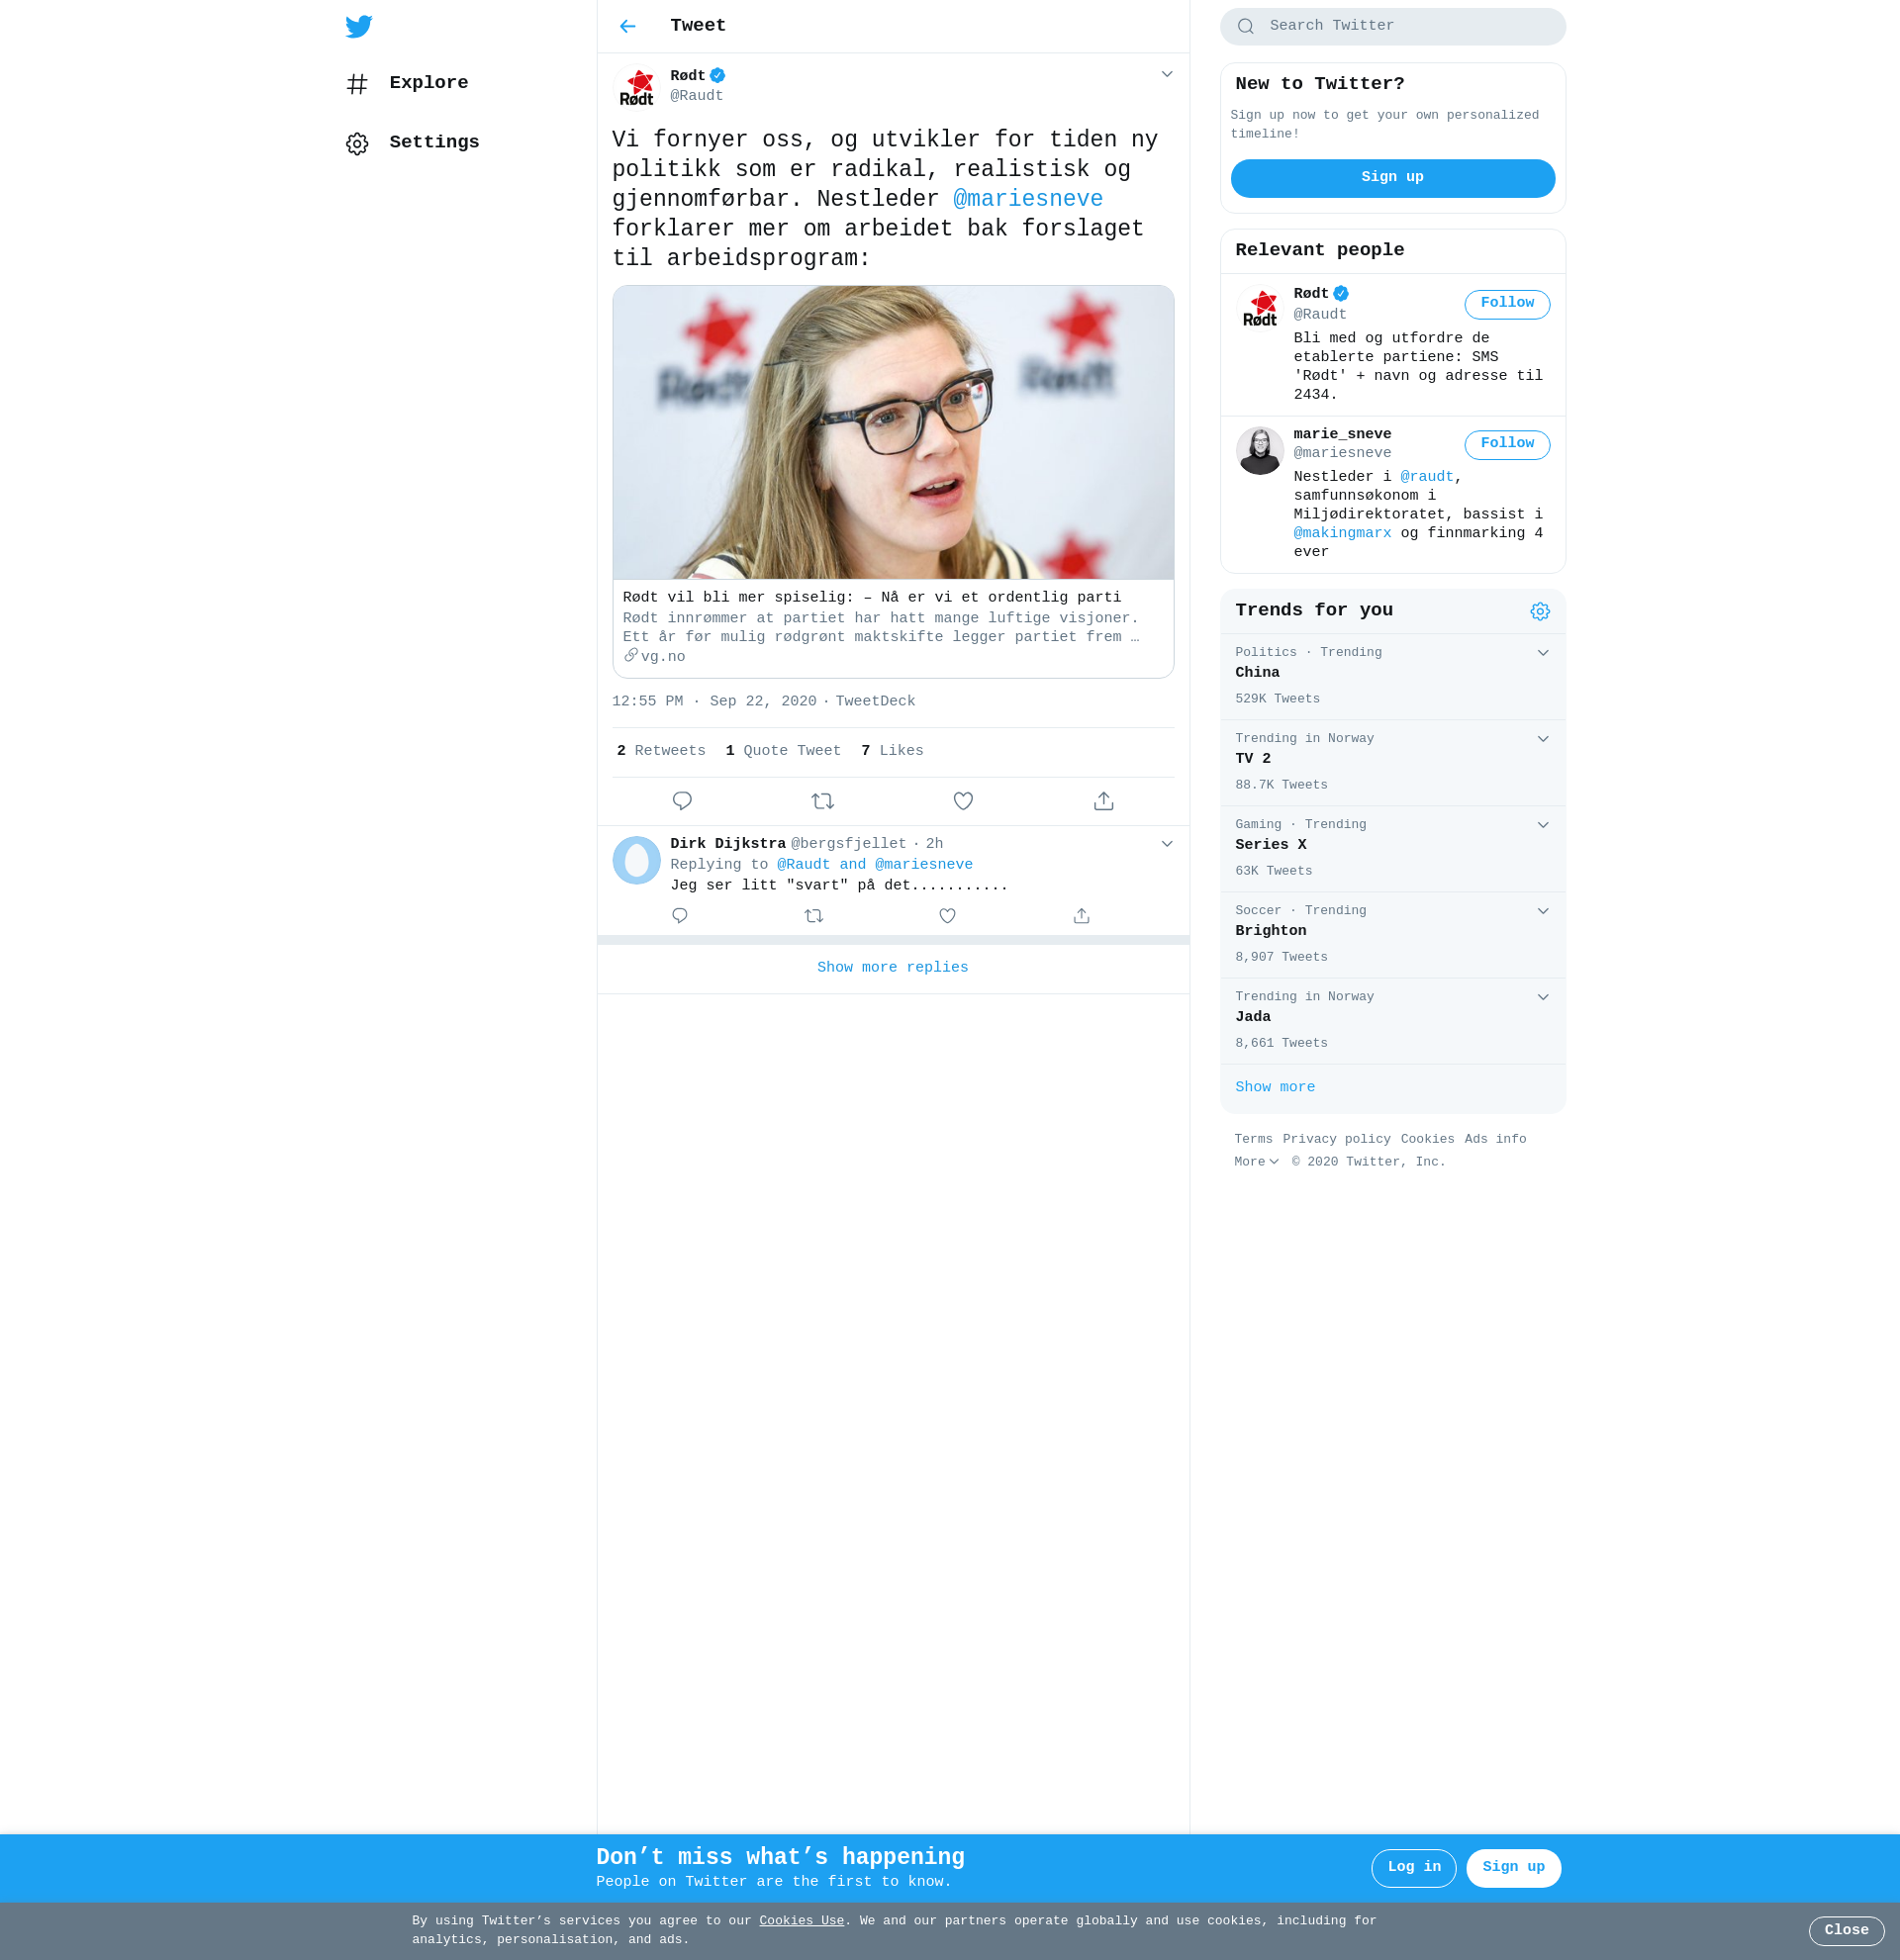Open the China trending topic
Screen dimensions: 1900x1960
(x=1393, y=677)
